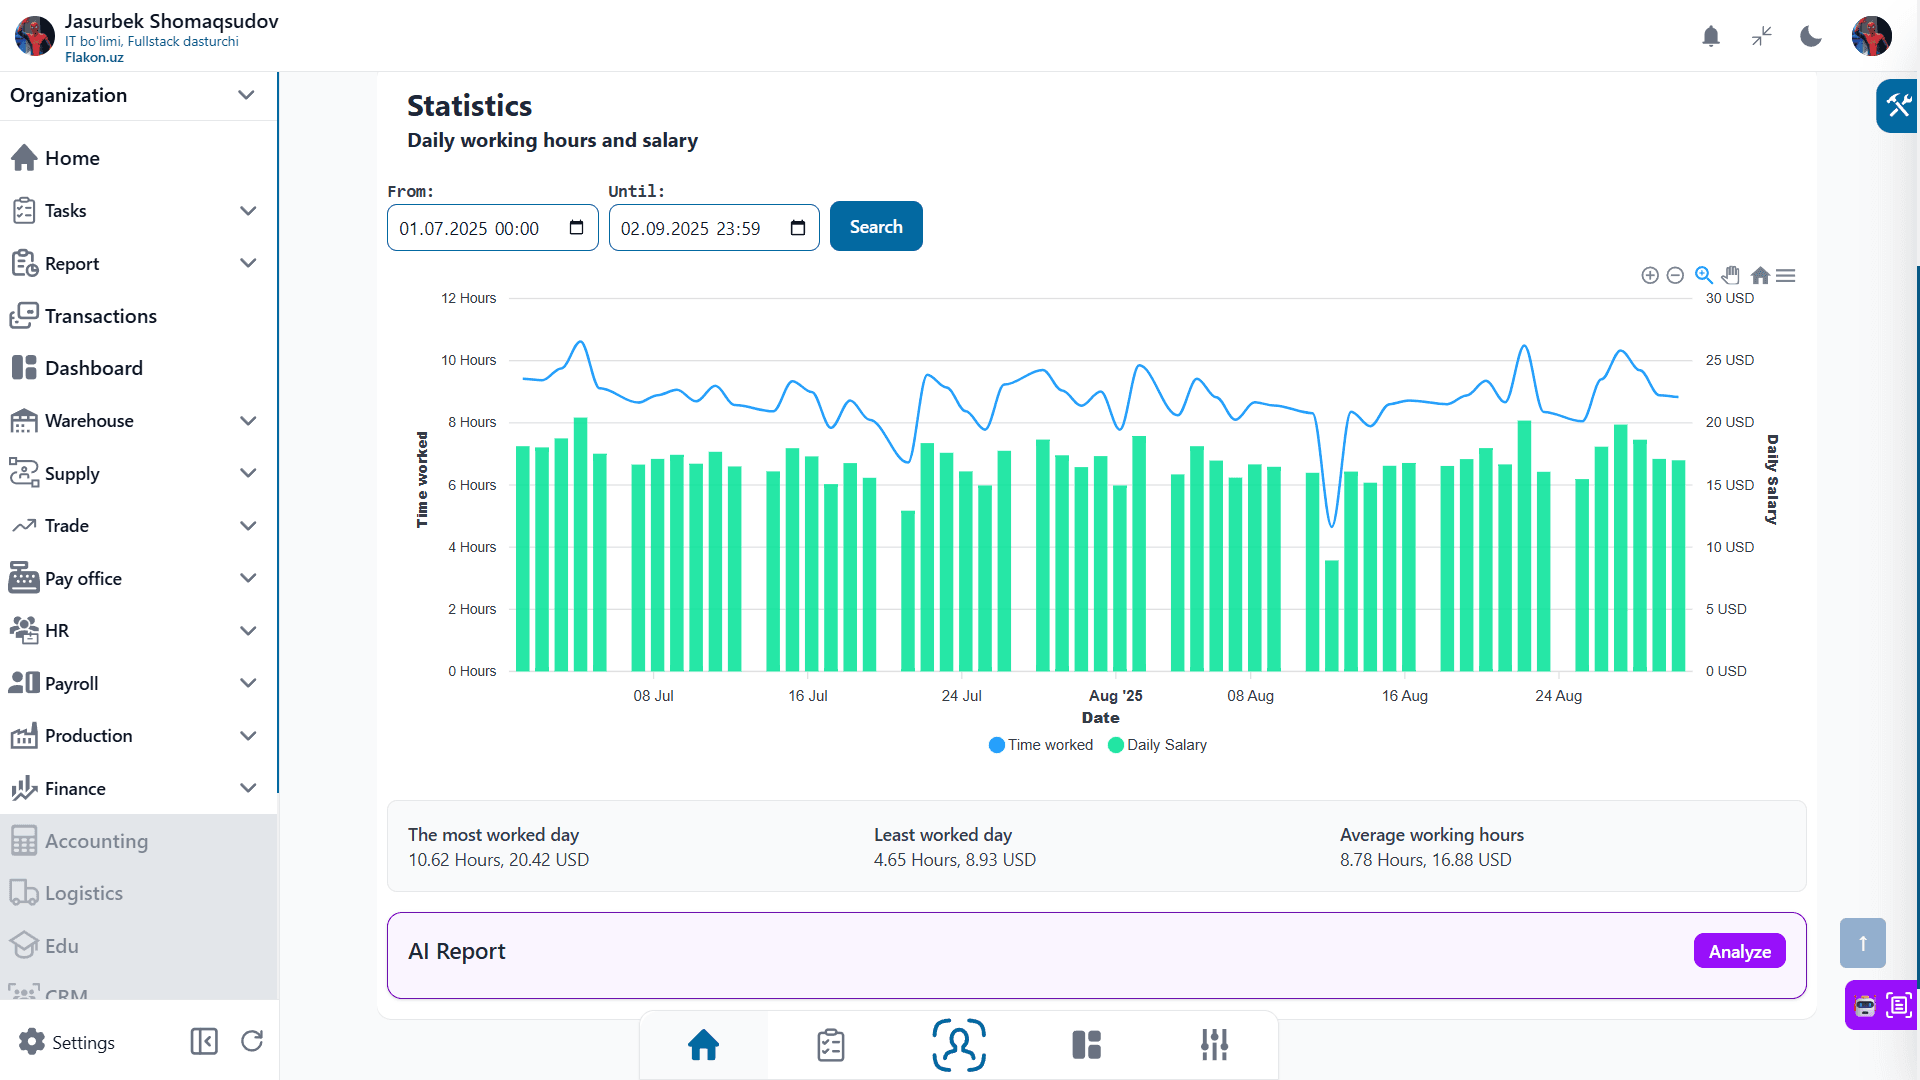The image size is (1920, 1080).
Task: Select the chart panning hand tool
Action: pyautogui.click(x=1731, y=275)
